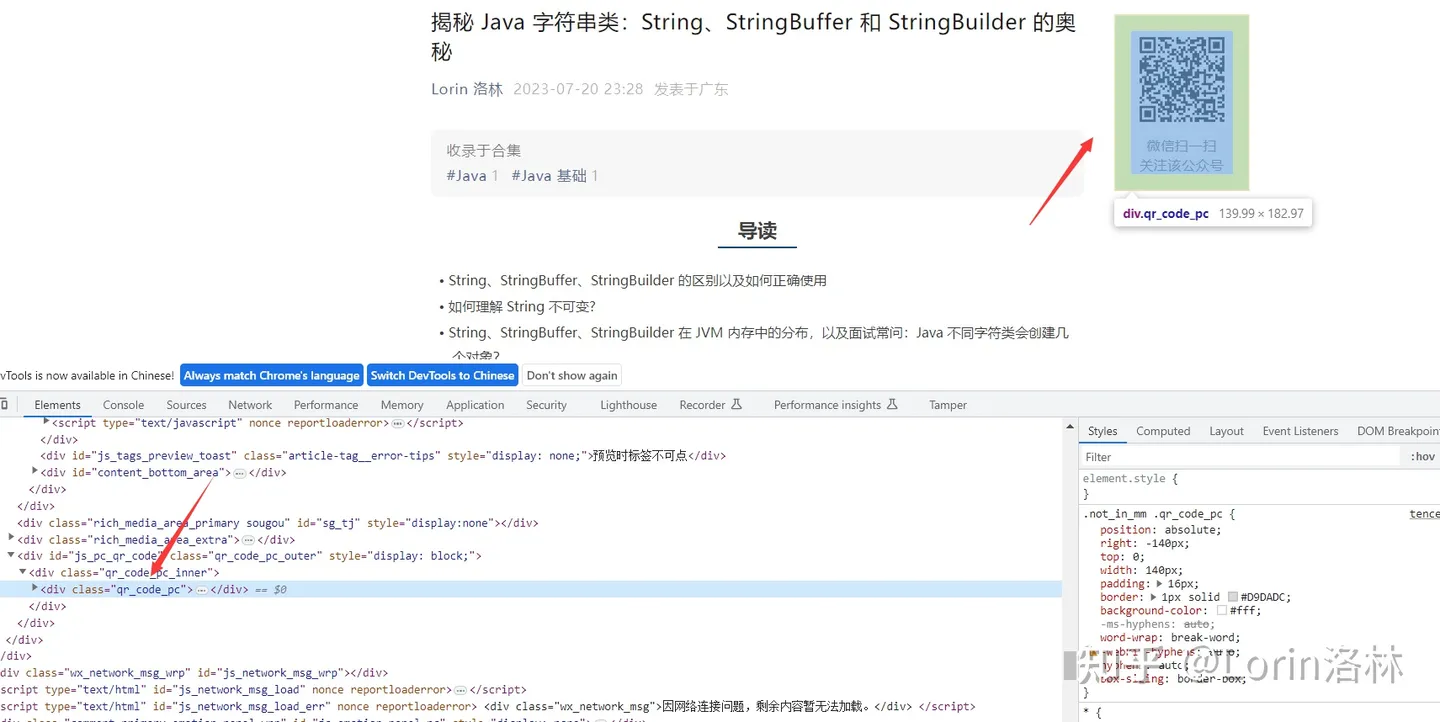1440x722 pixels.
Task: Click Always match Chrome's language button
Action: (x=271, y=376)
